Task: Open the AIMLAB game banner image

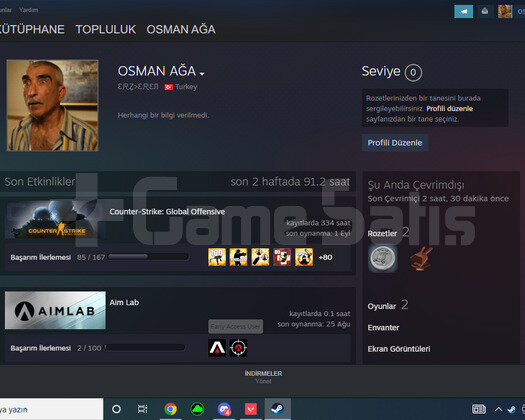Action: 55,310
